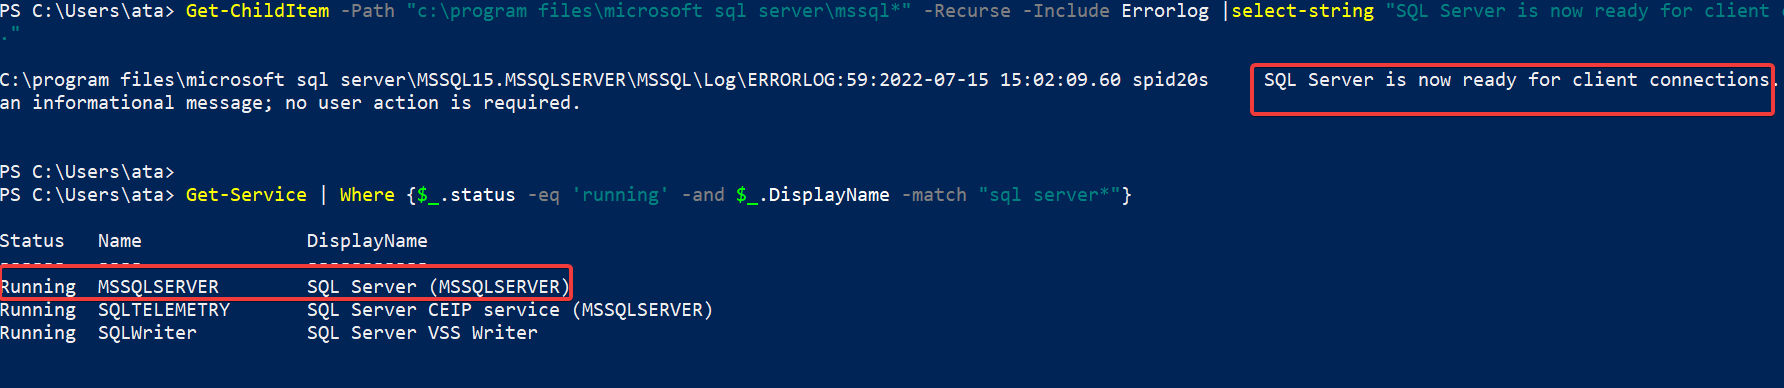Click the select-string command text
The width and height of the screenshot is (1784, 388).
1302,11
